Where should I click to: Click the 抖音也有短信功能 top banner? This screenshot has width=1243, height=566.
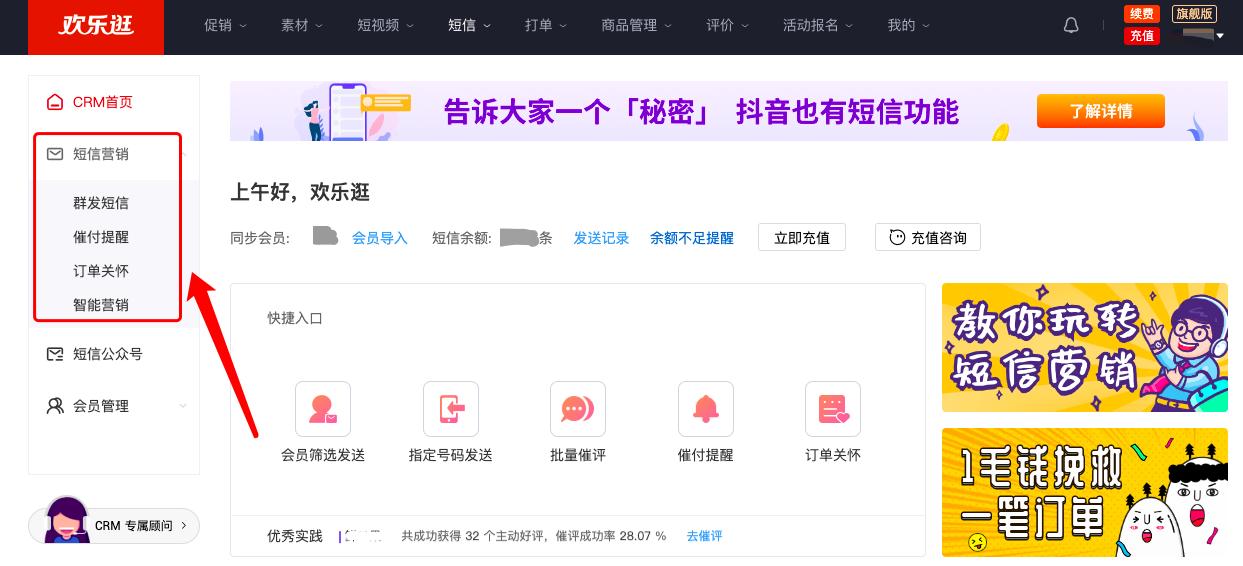click(729, 111)
